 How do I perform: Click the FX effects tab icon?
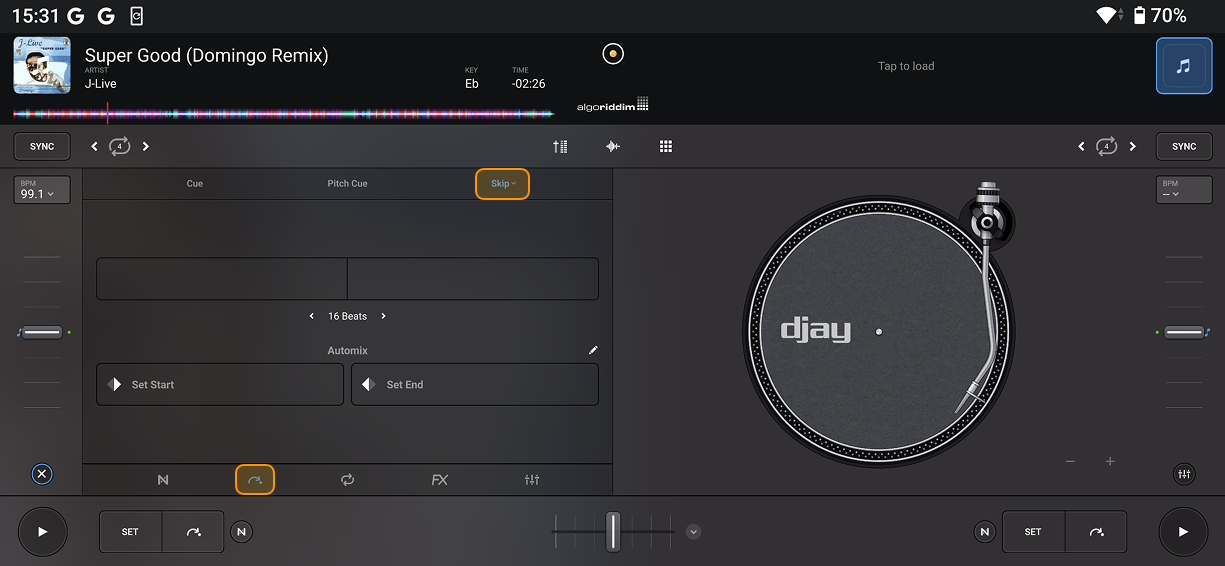tap(439, 480)
